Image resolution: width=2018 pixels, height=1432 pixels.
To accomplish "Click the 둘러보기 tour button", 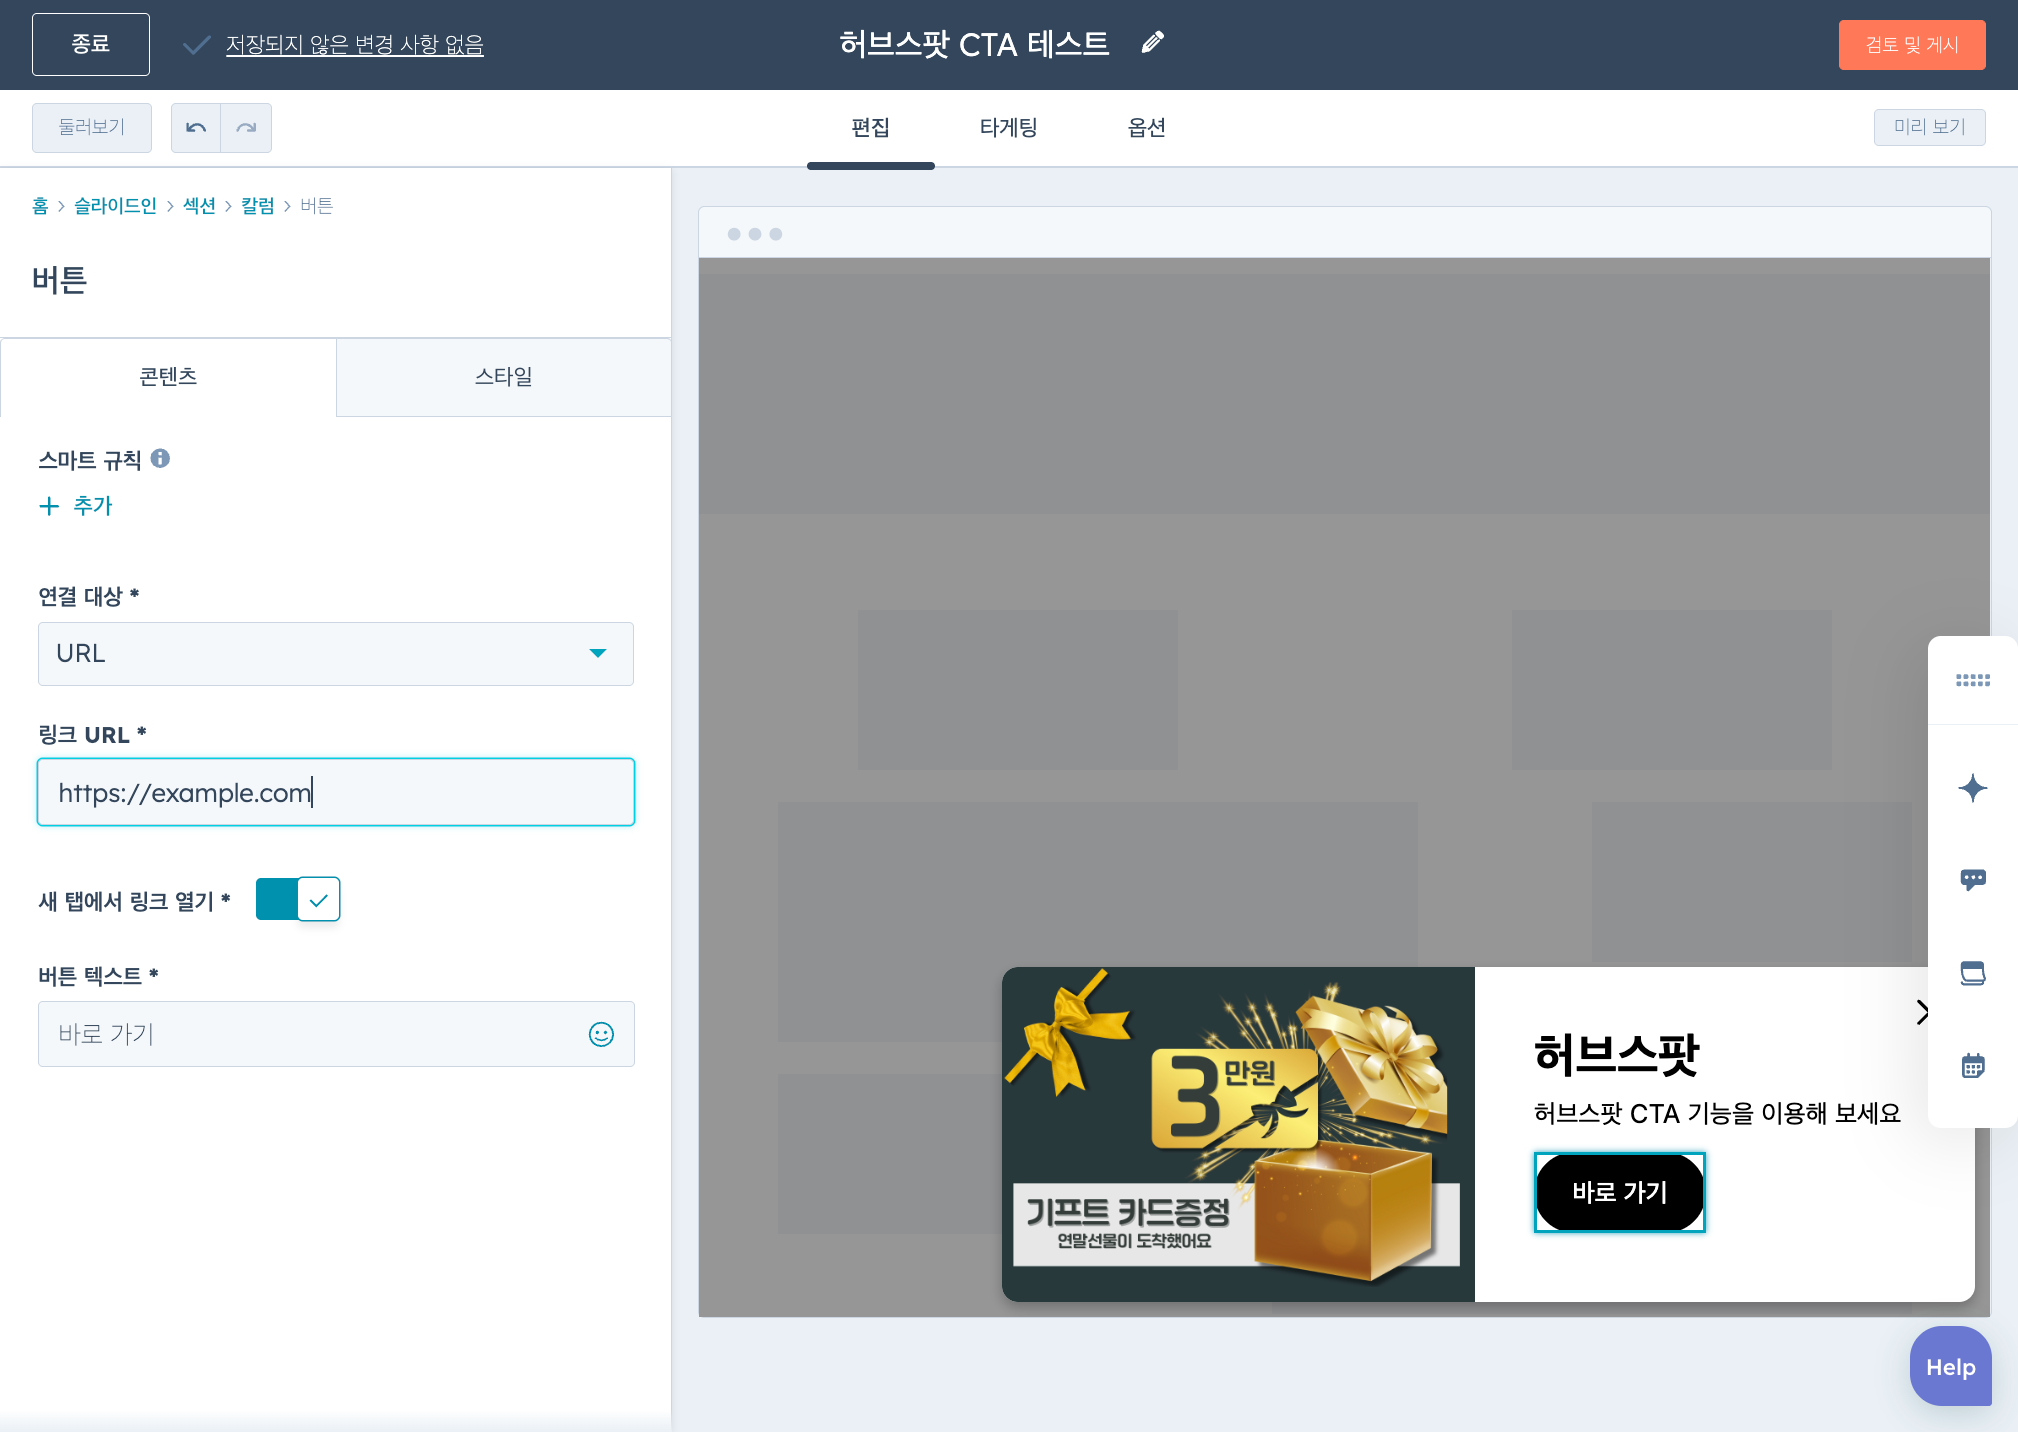I will pos(91,128).
